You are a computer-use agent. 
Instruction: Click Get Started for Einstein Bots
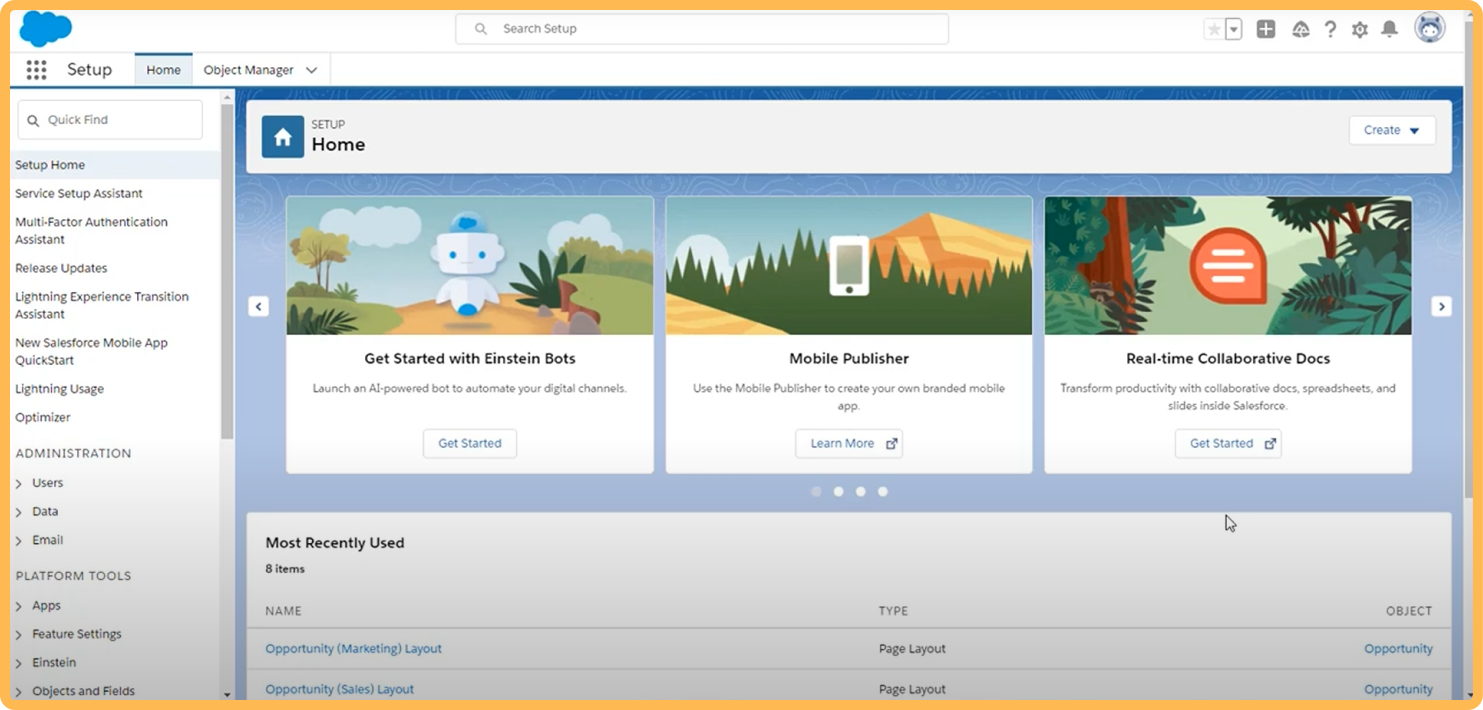click(470, 443)
